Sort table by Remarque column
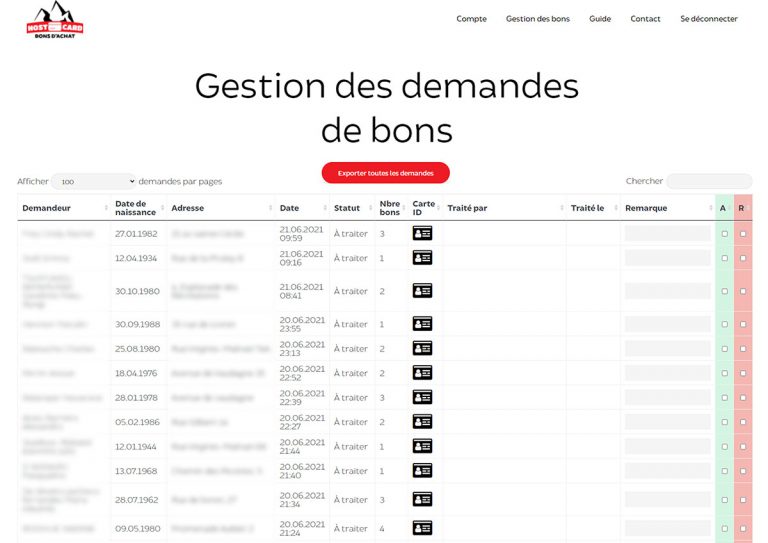Image resolution: width=768 pixels, height=543 pixels. click(x=668, y=208)
